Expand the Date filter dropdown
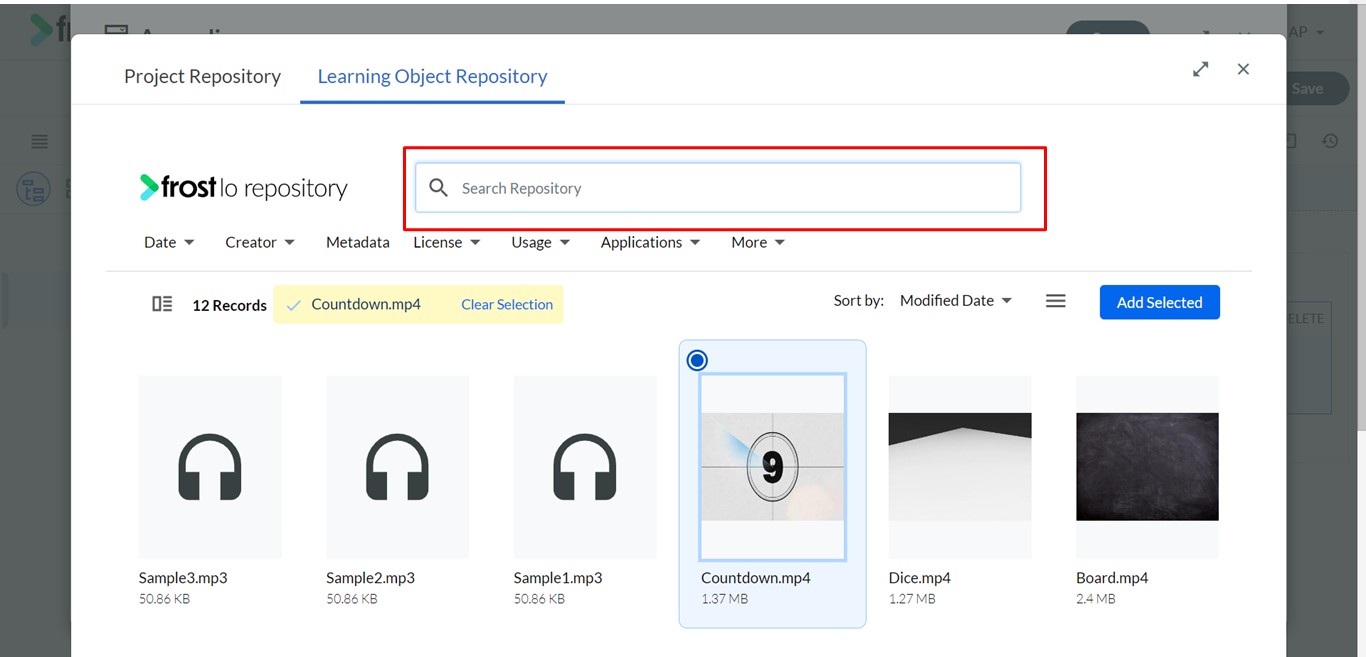 169,242
